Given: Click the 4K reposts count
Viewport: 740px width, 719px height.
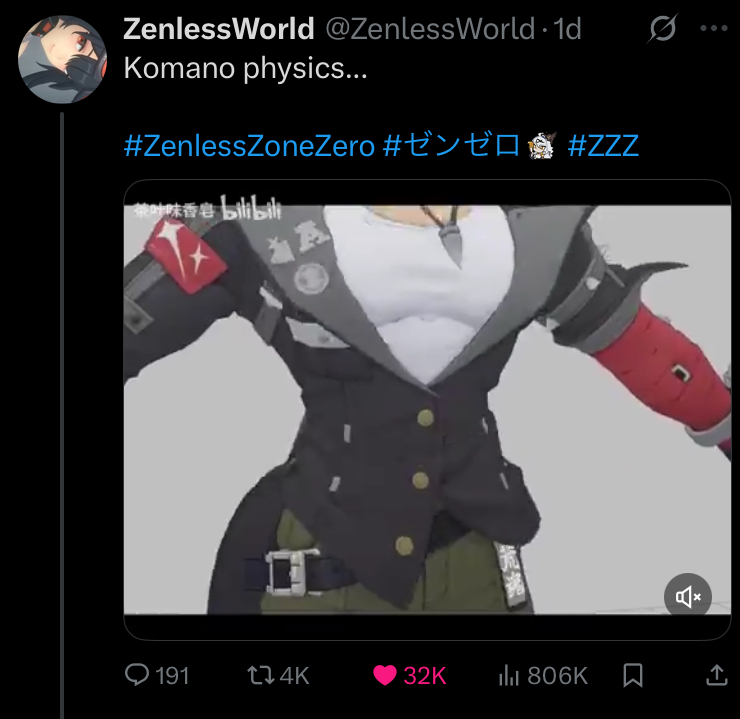Looking at the screenshot, I should 294,676.
